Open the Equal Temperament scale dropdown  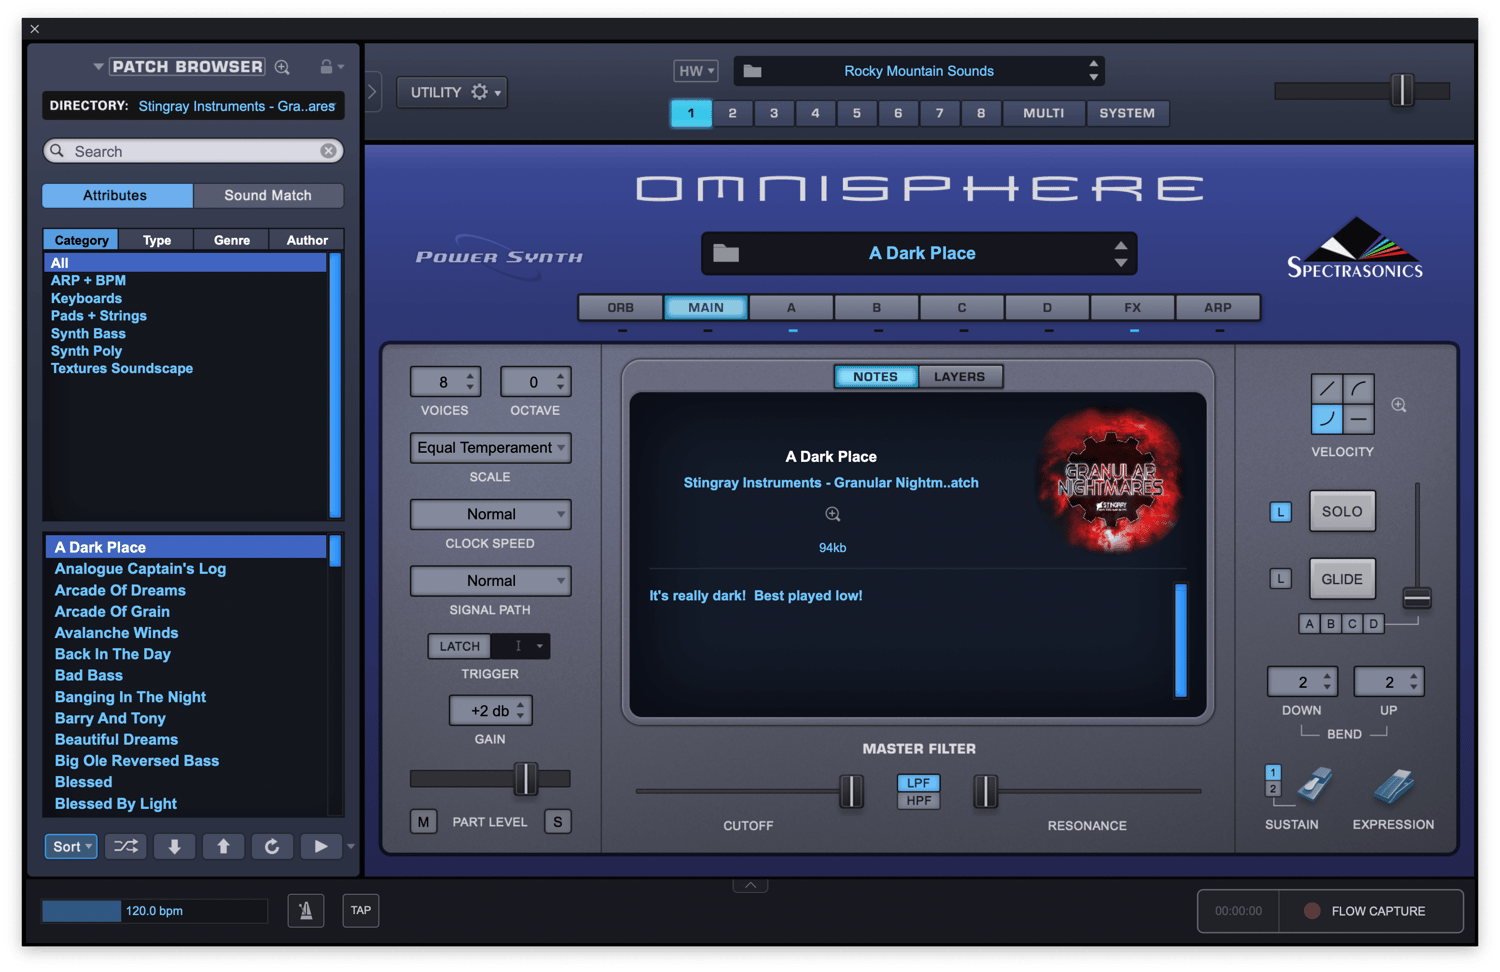tap(490, 448)
